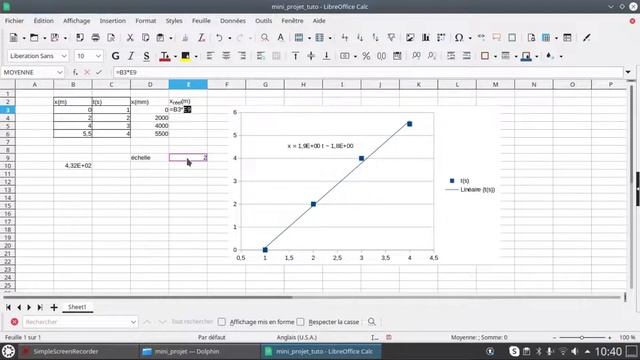Insert image using toolbar icon
This screenshot has width=640, height=360.
point(410,38)
